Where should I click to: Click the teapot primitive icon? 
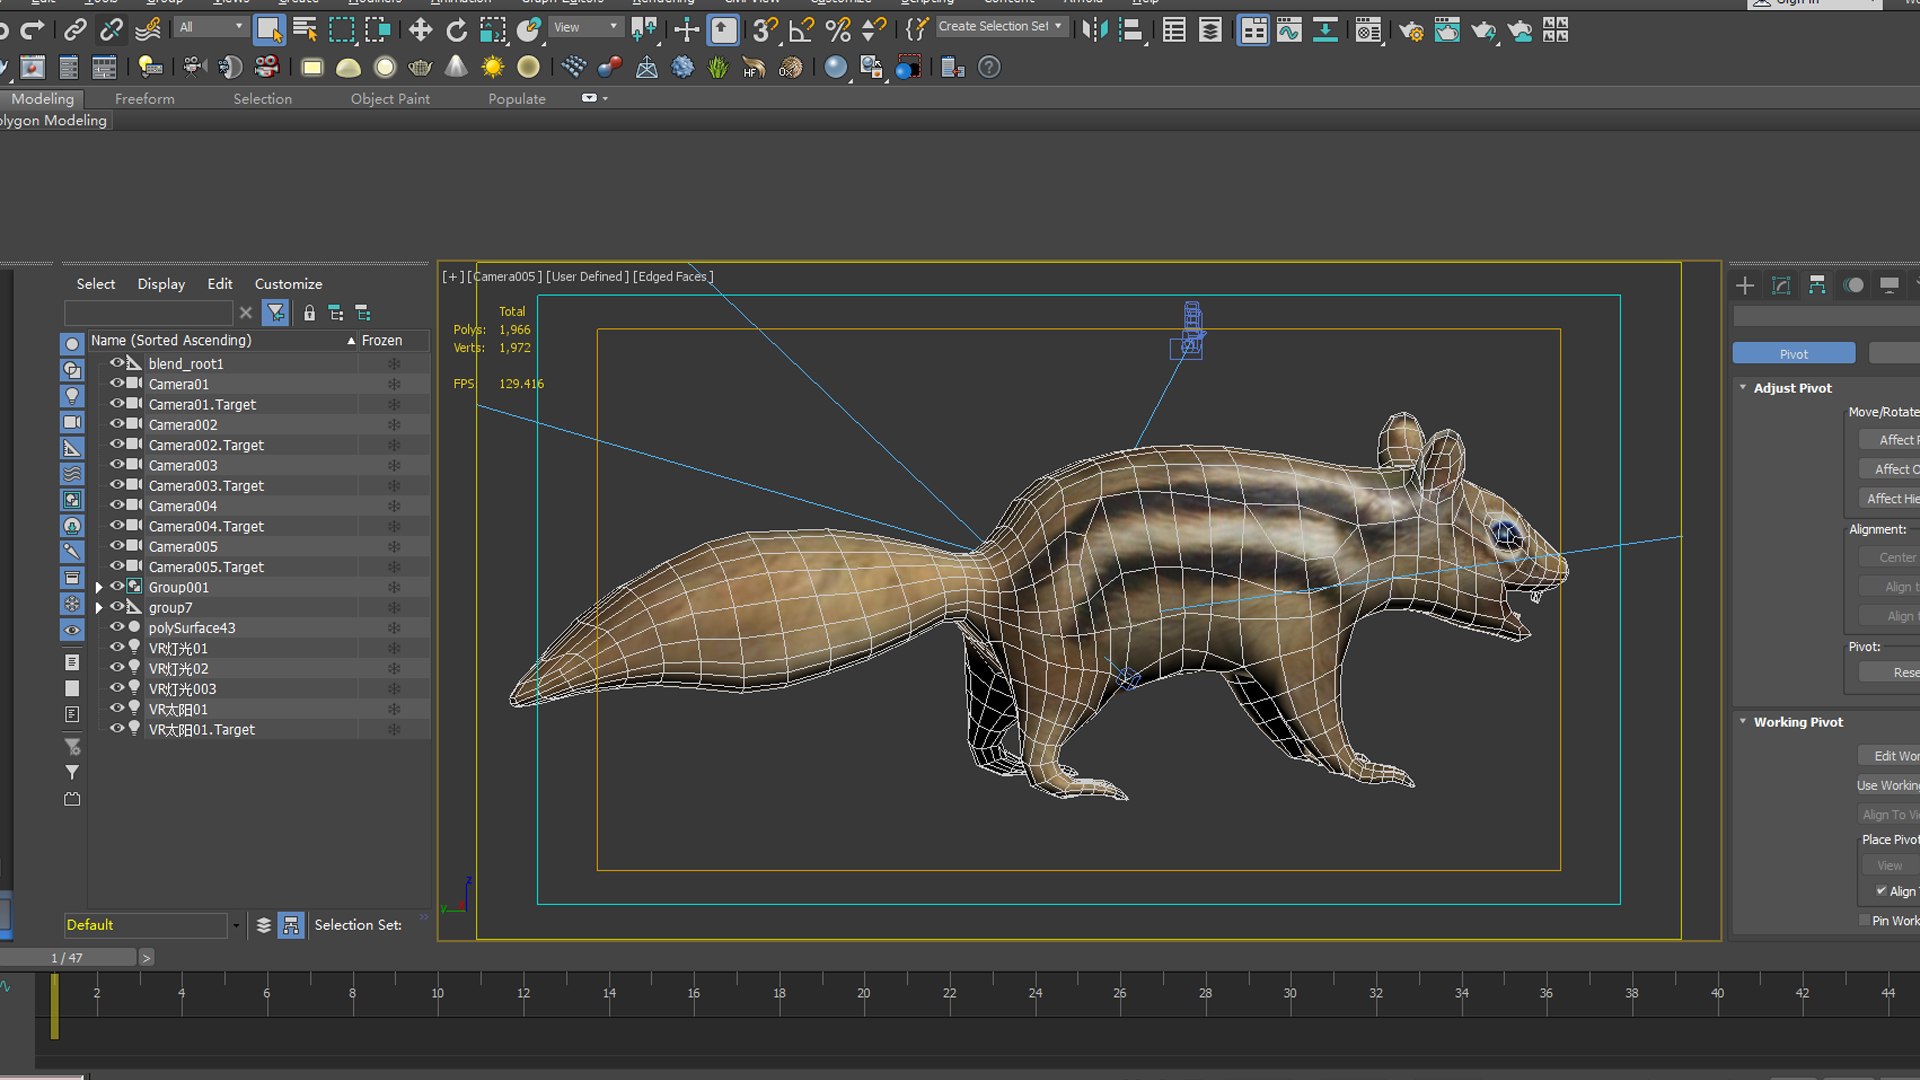tap(420, 67)
